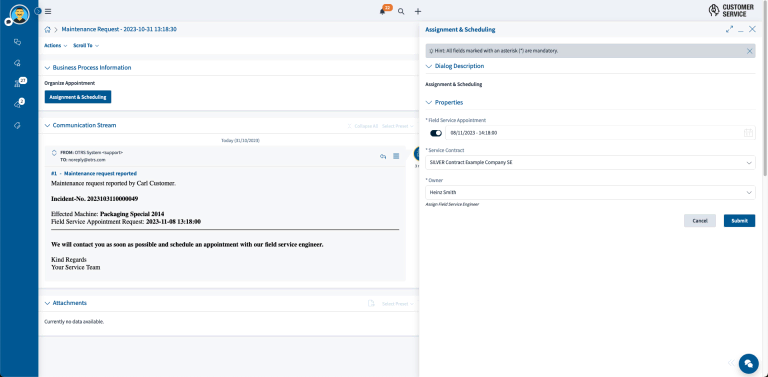Open the Service Contract dropdown

pyautogui.click(x=590, y=163)
